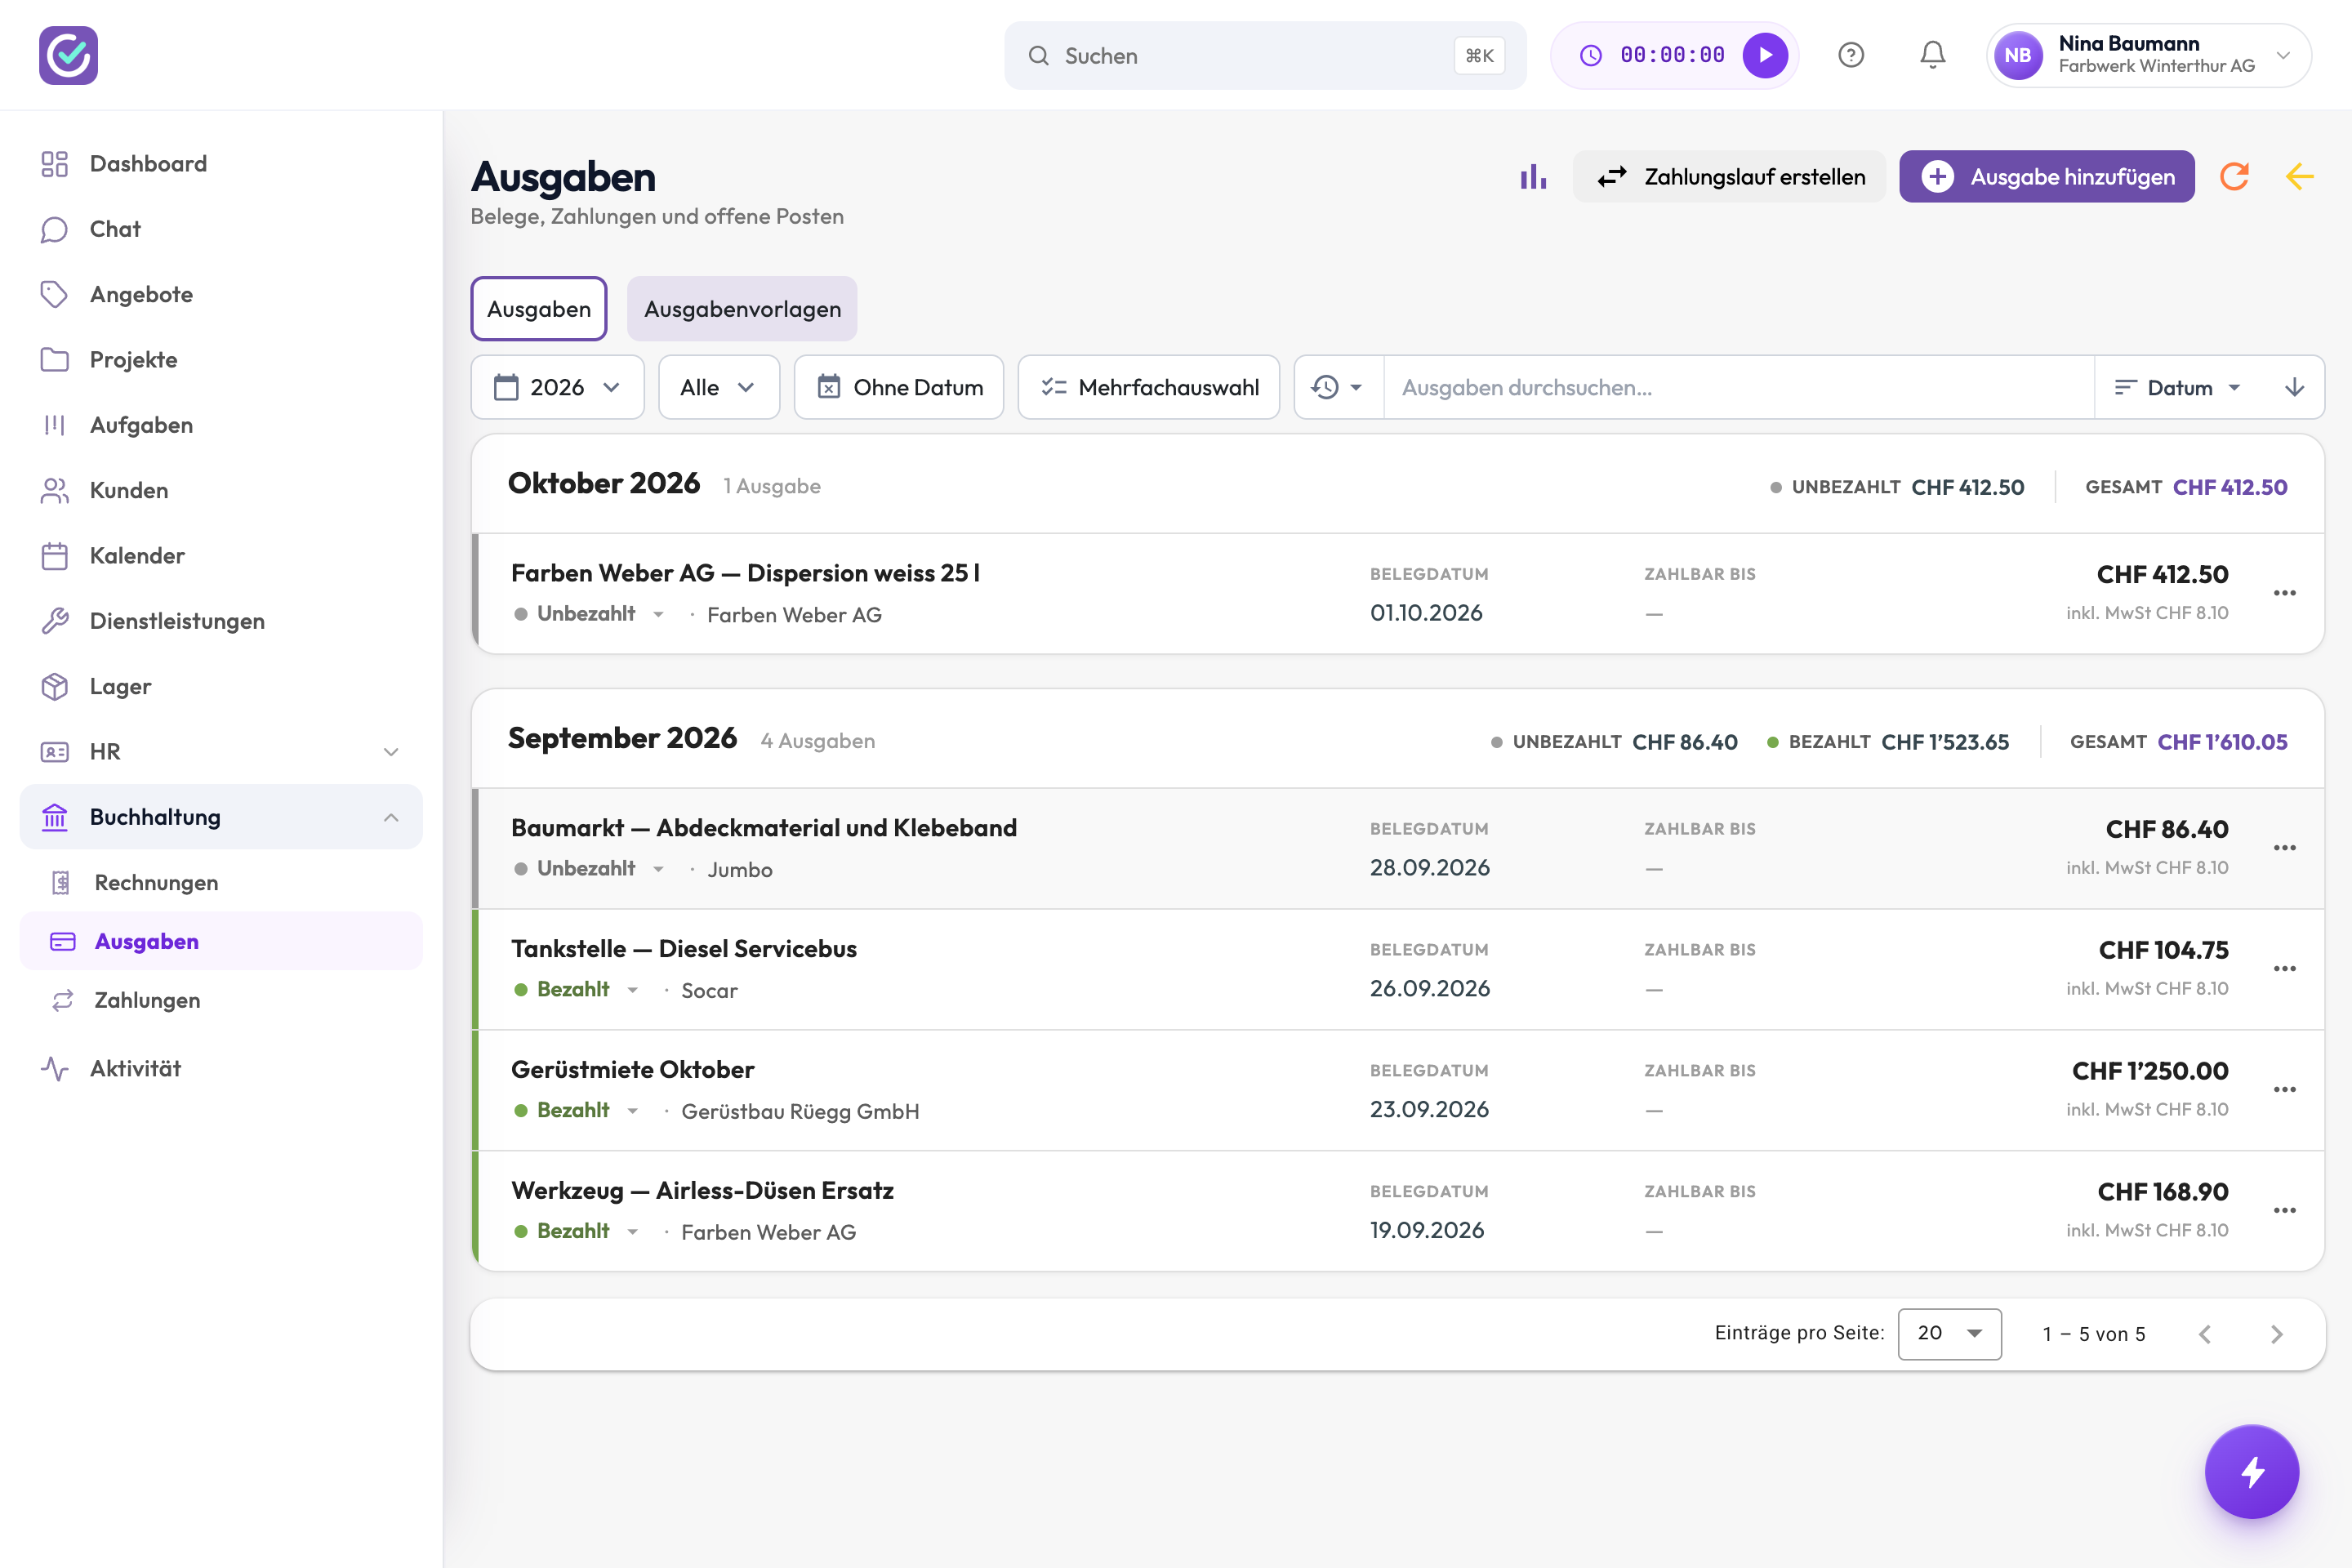Viewport: 2352px width, 1568px height.
Task: Open the Datum sort dropdown
Action: point(2178,387)
